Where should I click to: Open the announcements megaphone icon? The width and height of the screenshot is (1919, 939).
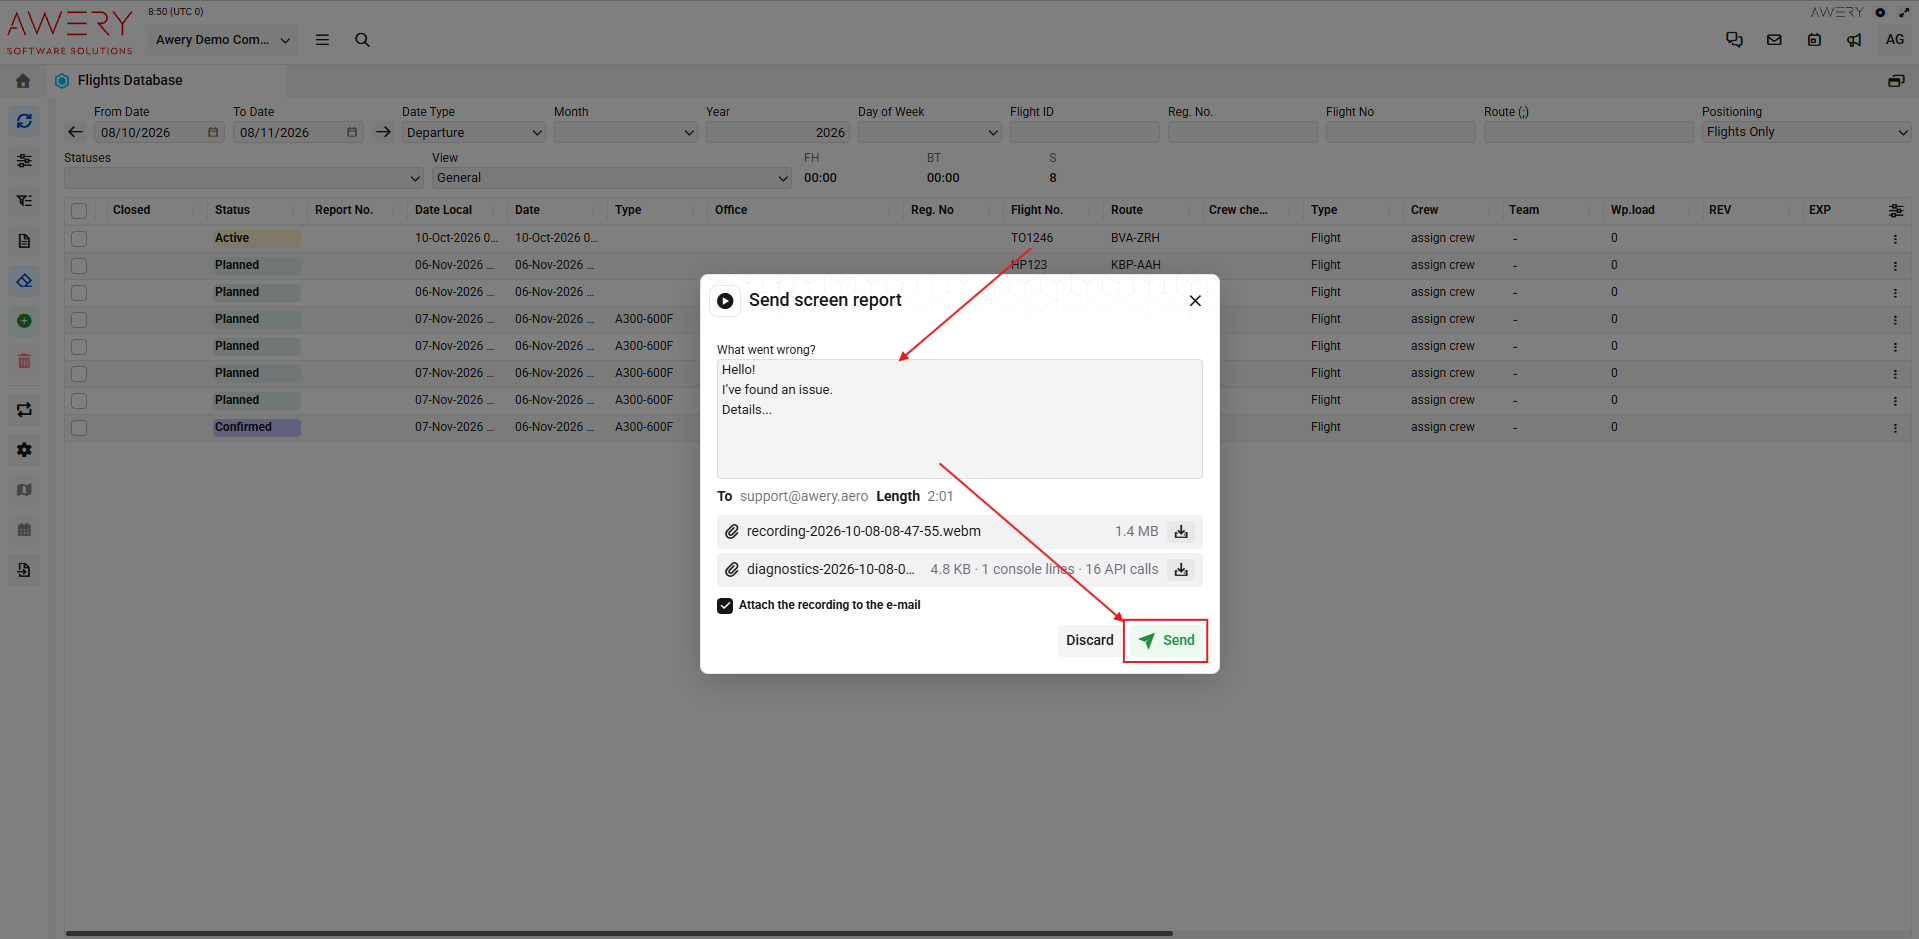[1854, 40]
